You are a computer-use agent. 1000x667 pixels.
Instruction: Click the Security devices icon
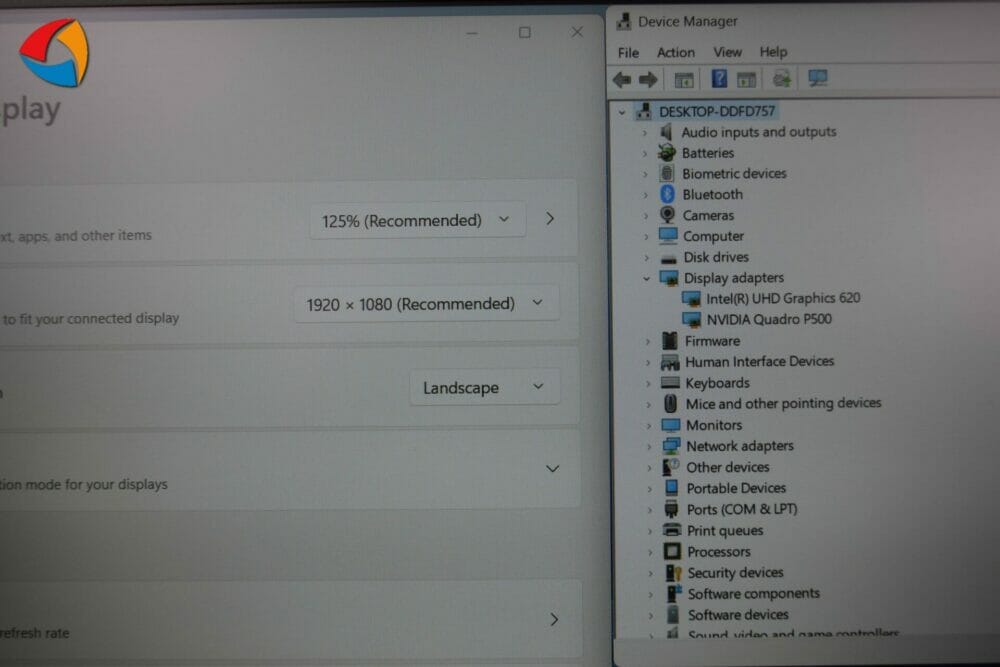click(673, 572)
